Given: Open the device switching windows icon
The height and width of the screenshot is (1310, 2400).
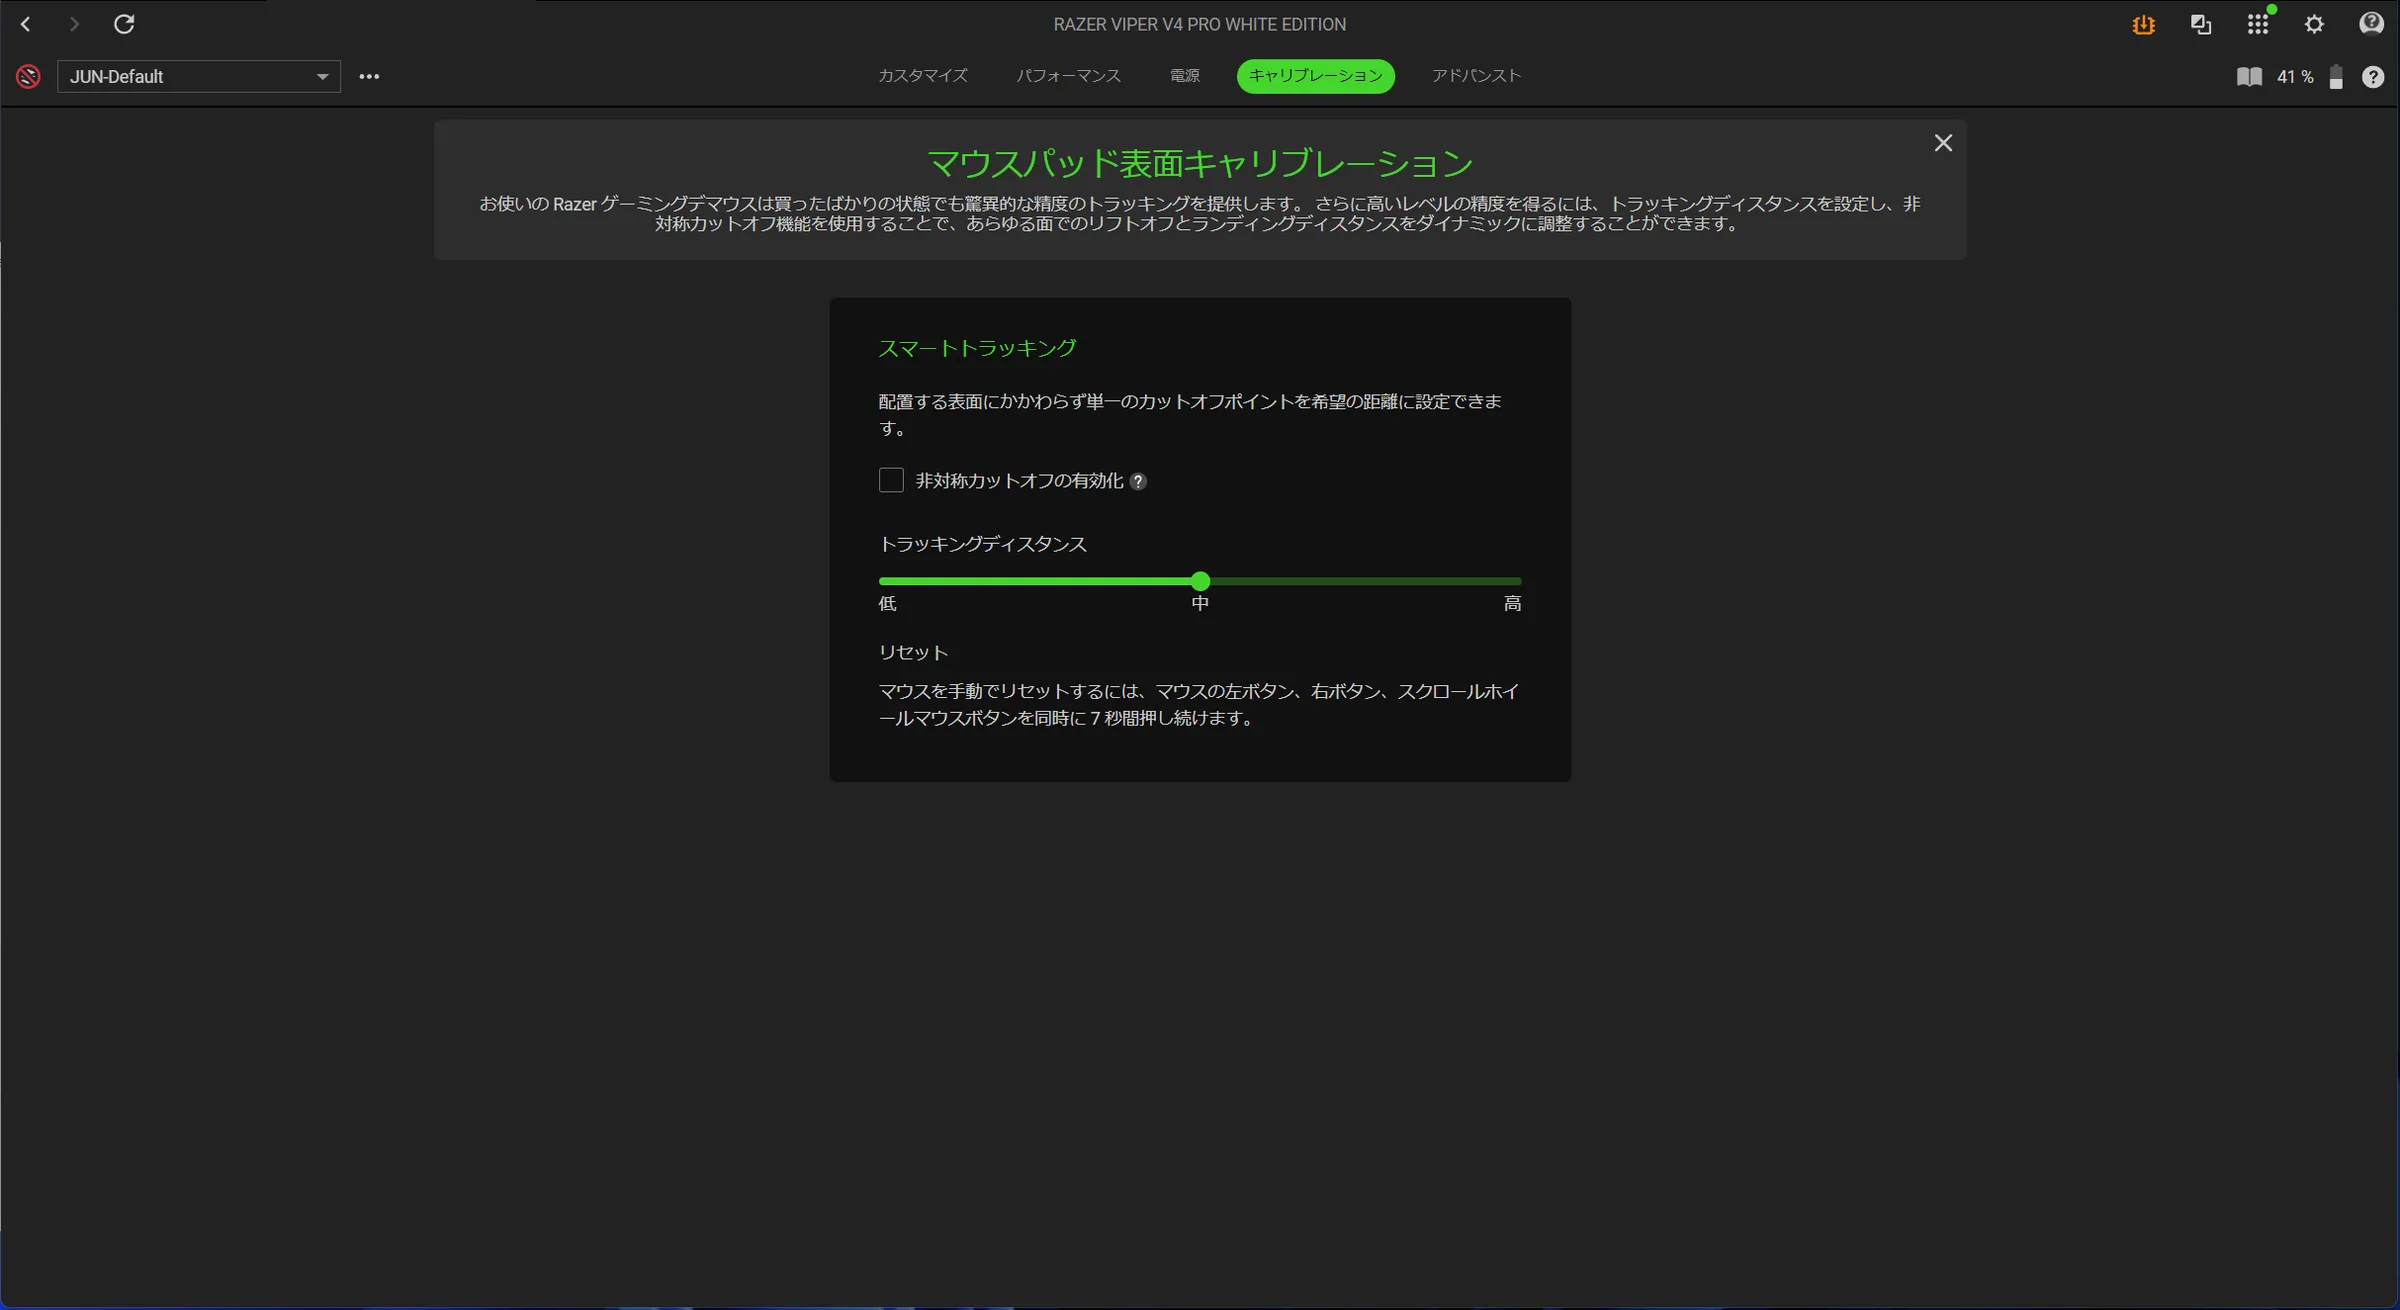Looking at the screenshot, I should pos(2201,25).
